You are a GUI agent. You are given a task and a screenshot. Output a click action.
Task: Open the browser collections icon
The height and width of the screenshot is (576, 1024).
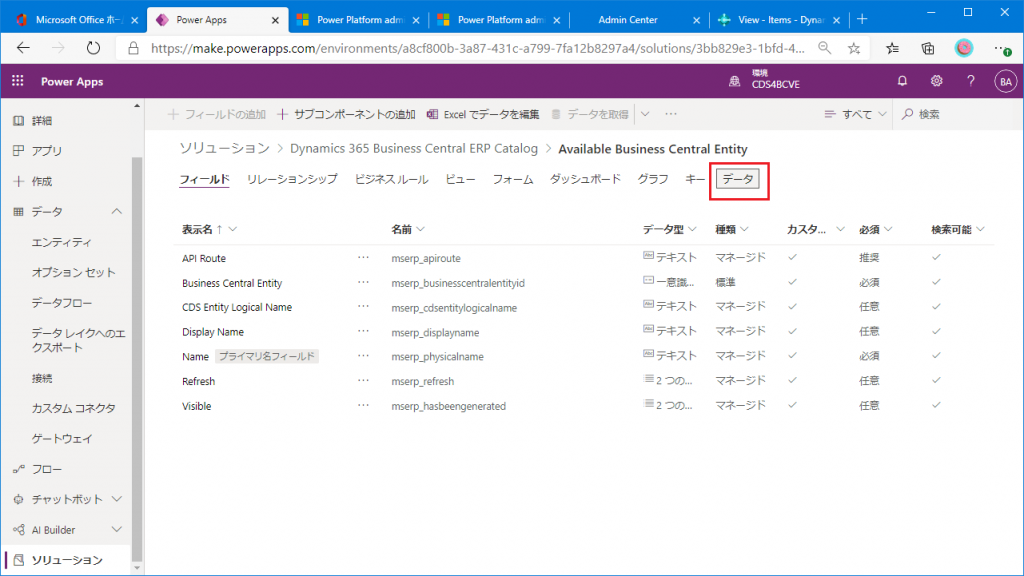click(x=927, y=48)
